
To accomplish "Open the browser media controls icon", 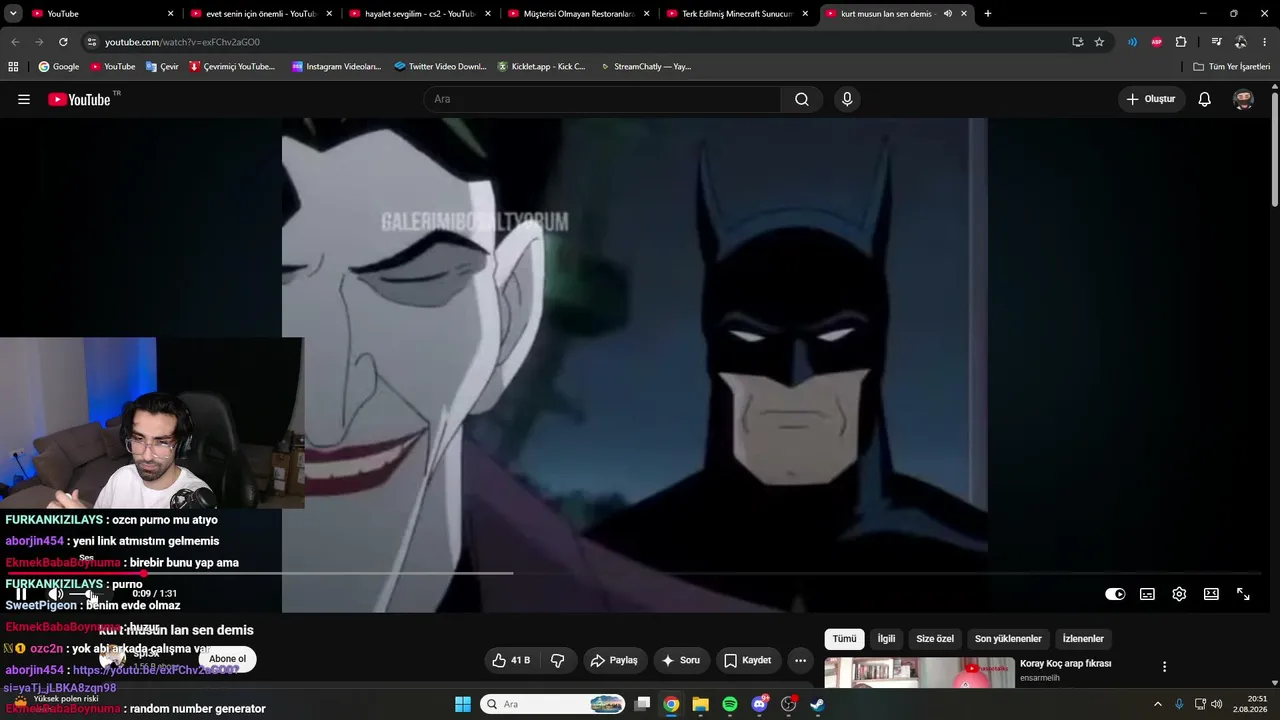I will pyautogui.click(x=1216, y=42).
